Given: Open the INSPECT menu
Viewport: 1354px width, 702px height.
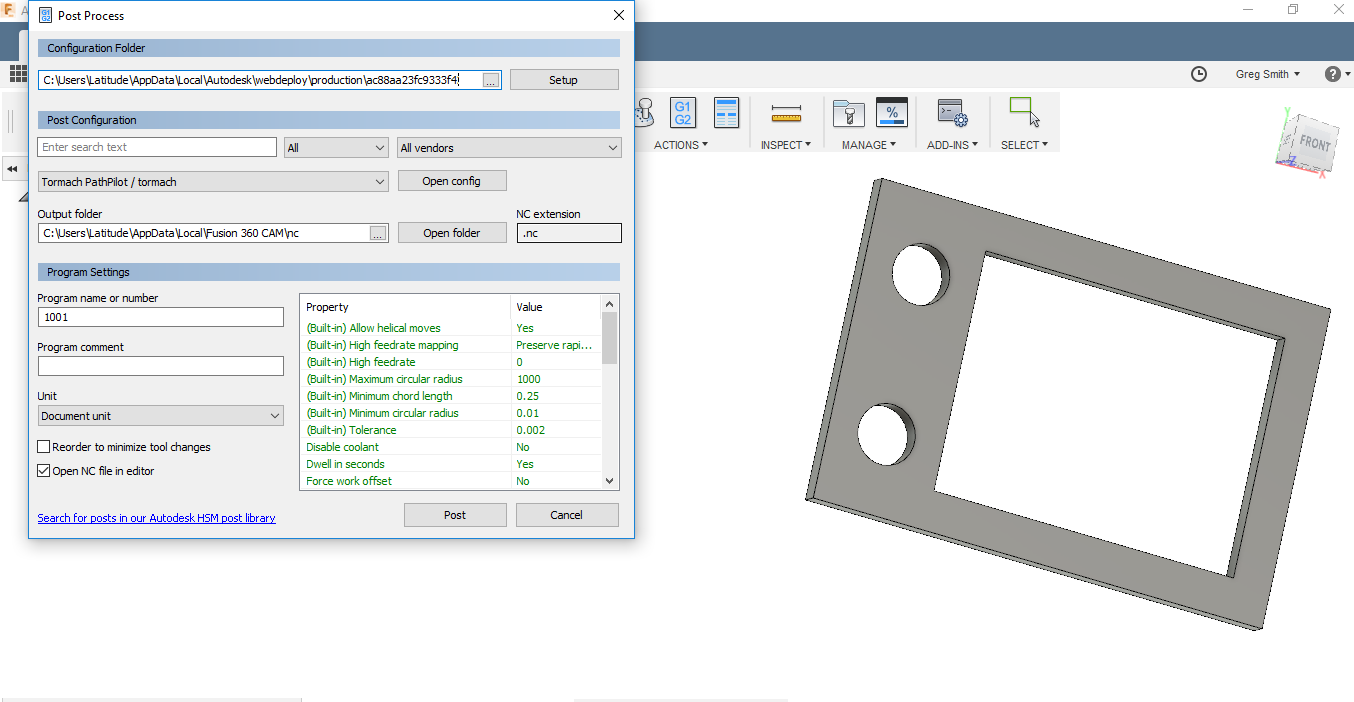Looking at the screenshot, I should pyautogui.click(x=785, y=145).
